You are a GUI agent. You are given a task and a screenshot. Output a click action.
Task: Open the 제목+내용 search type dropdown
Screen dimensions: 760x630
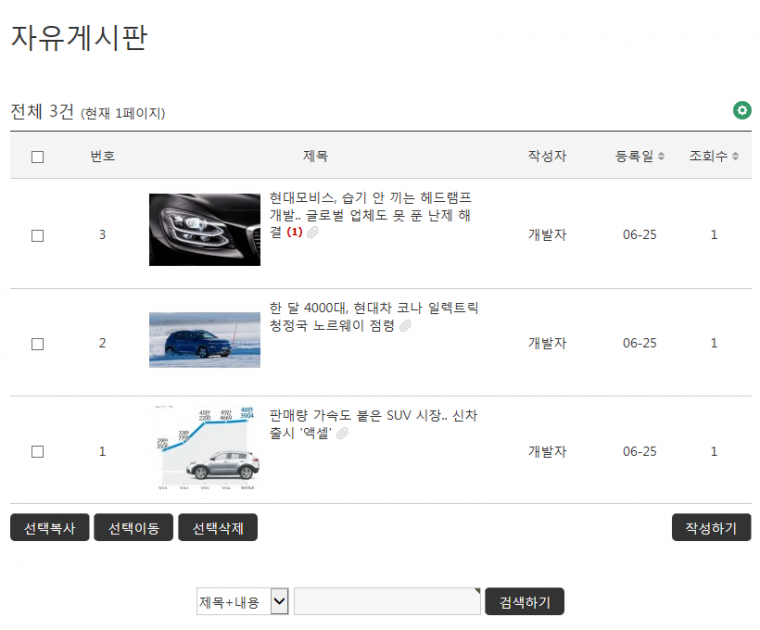coord(243,601)
